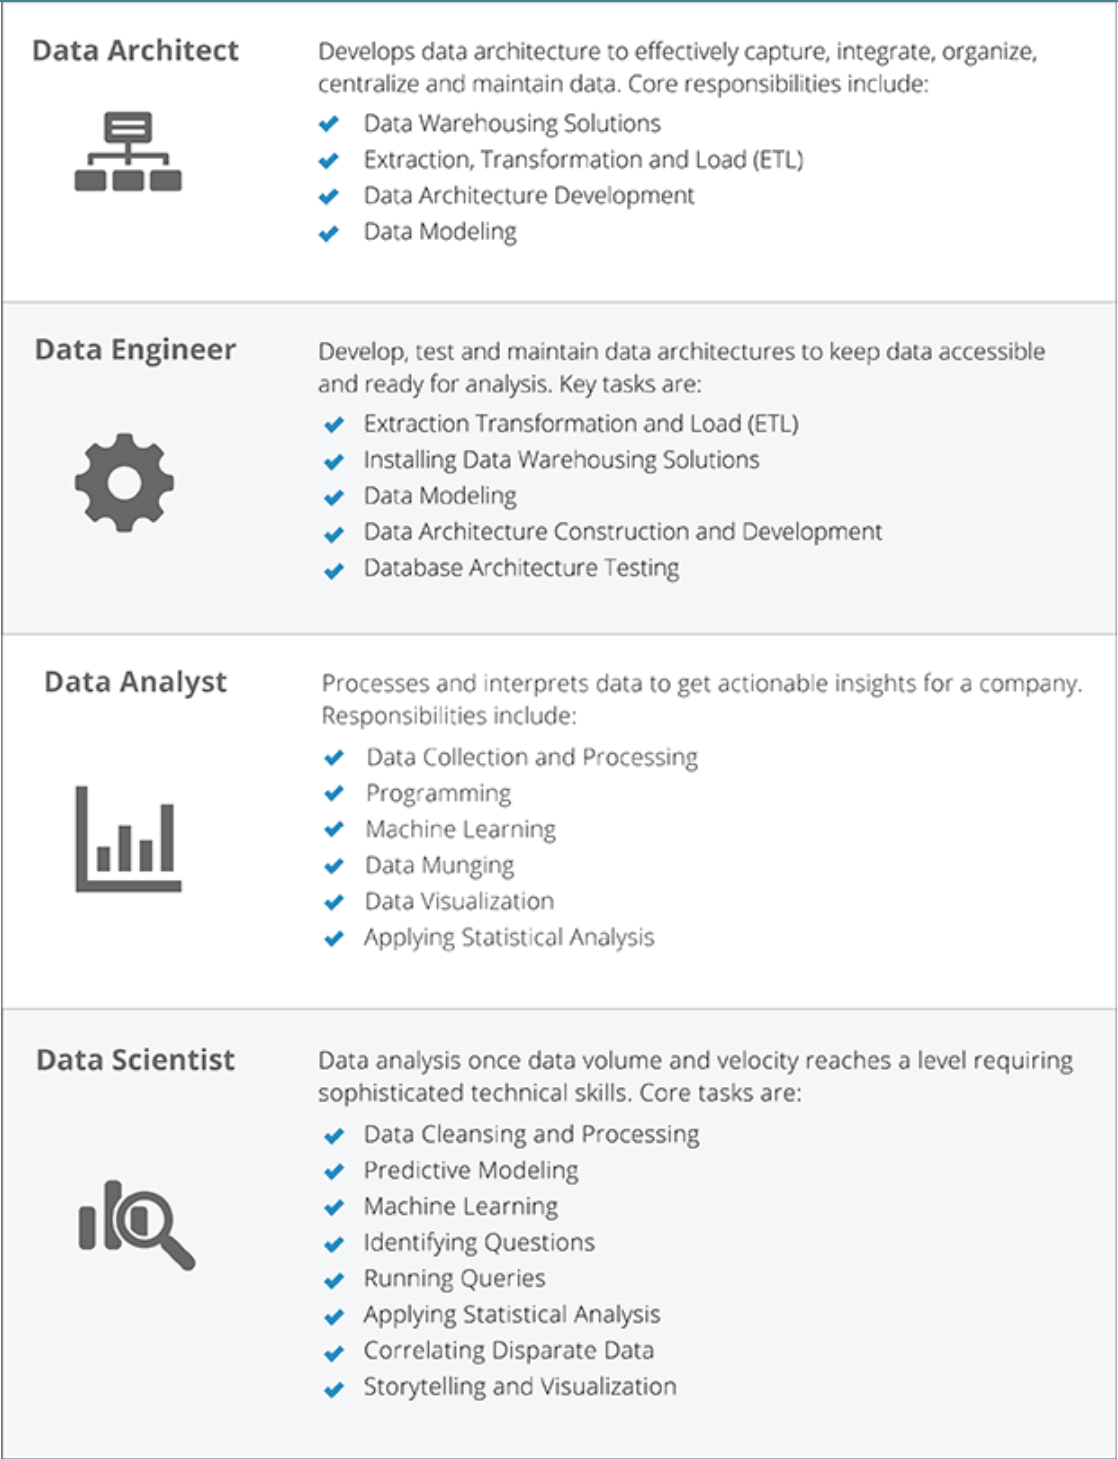Click the Data Engineer gear icon
Image resolution: width=1118 pixels, height=1459 pixels.
124,482
